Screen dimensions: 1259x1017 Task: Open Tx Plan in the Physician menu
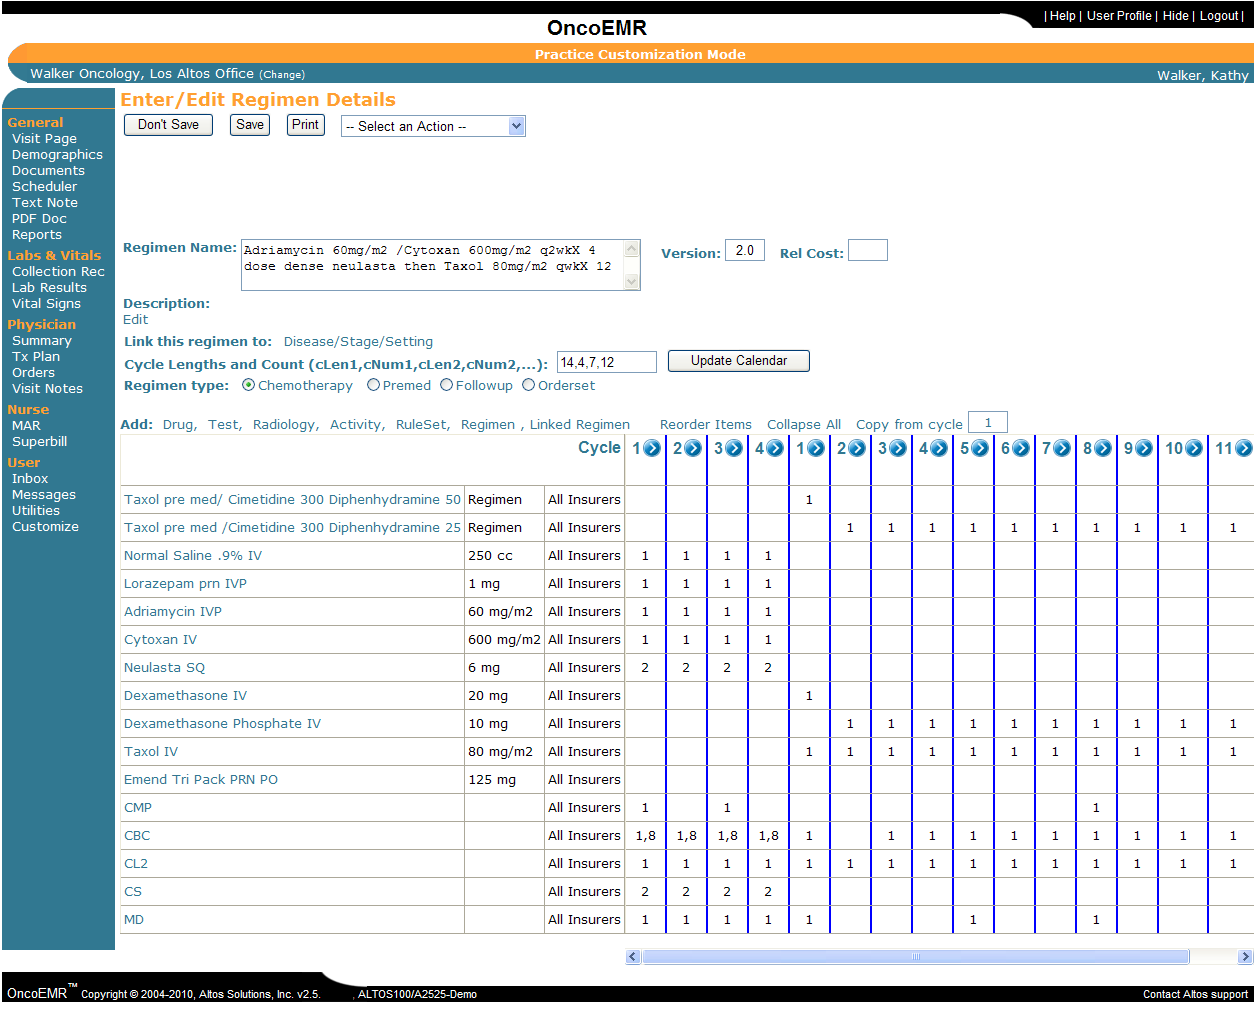pyautogui.click(x=36, y=356)
